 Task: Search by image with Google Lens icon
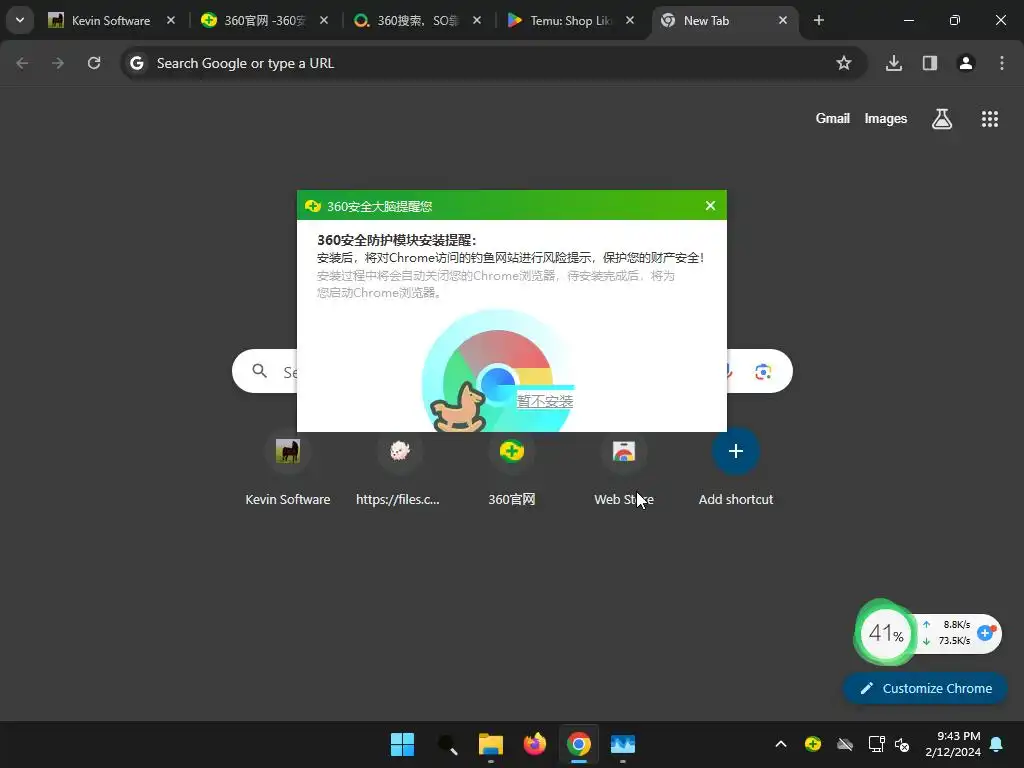(x=763, y=372)
